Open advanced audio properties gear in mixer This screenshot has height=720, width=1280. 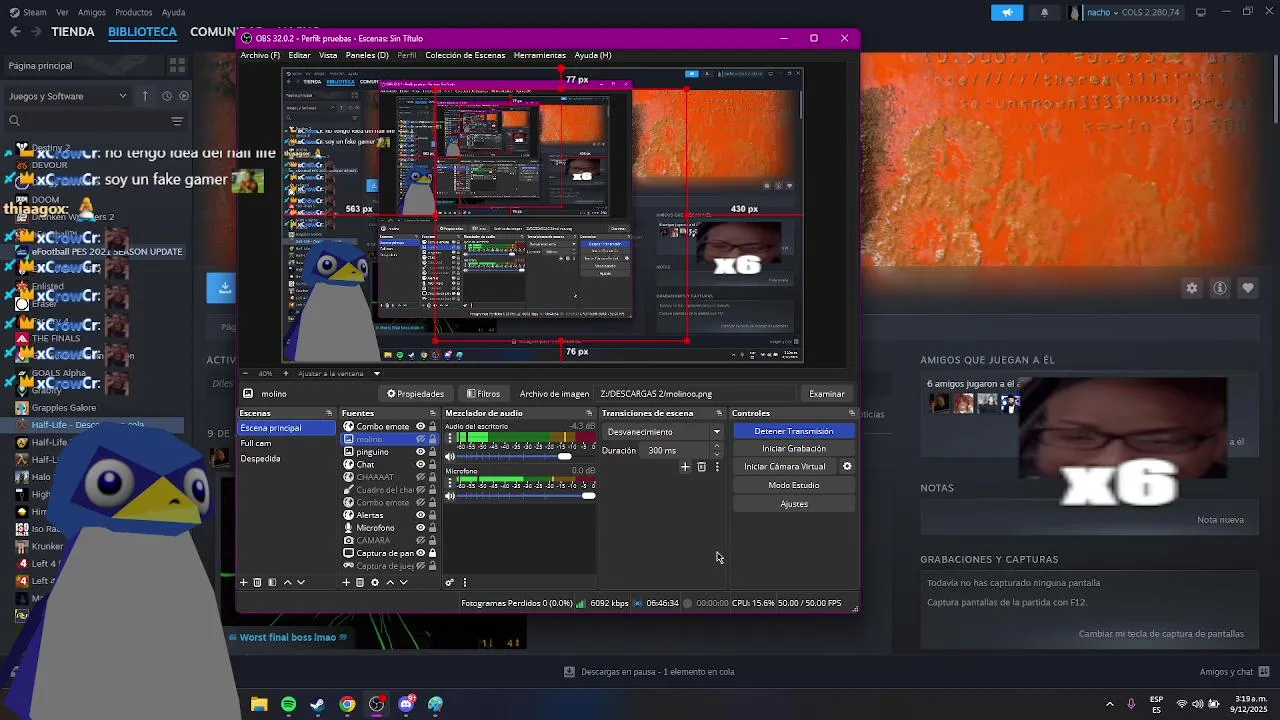[x=449, y=582]
